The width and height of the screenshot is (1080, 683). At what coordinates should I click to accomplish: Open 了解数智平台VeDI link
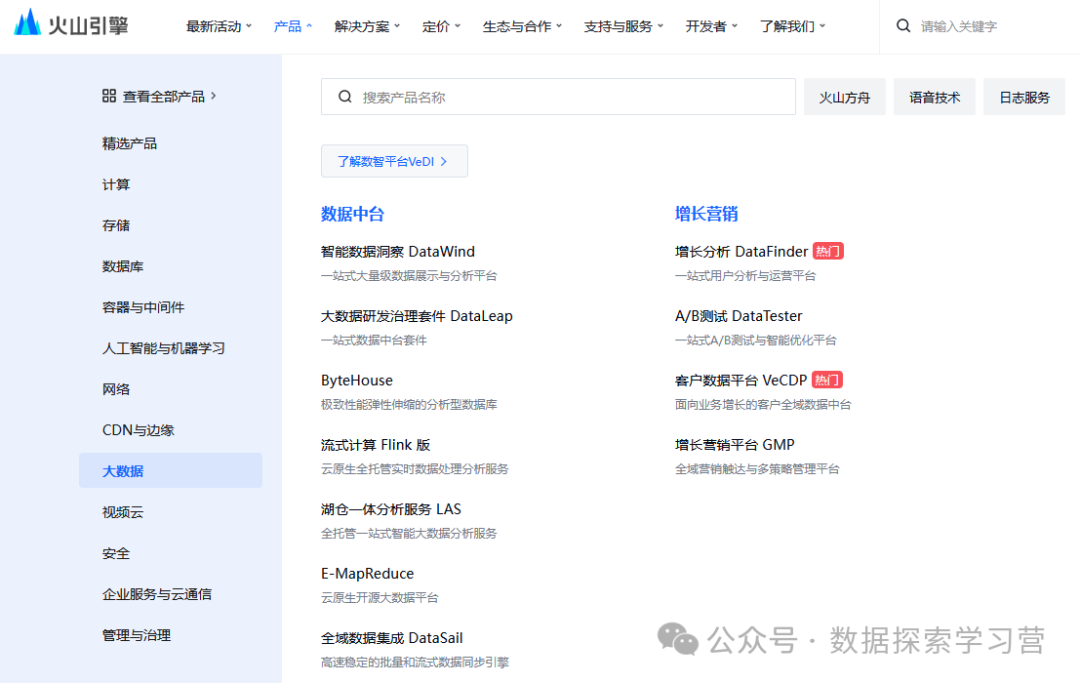393,161
